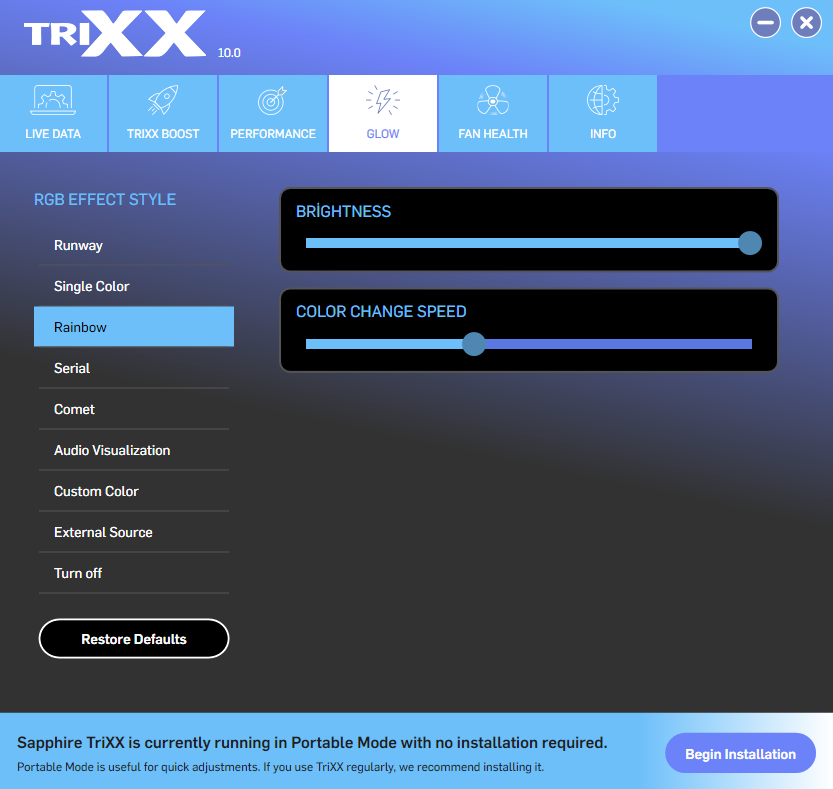This screenshot has width=833, height=789.
Task: Select the Rainbow effect style
Action: [x=134, y=327]
